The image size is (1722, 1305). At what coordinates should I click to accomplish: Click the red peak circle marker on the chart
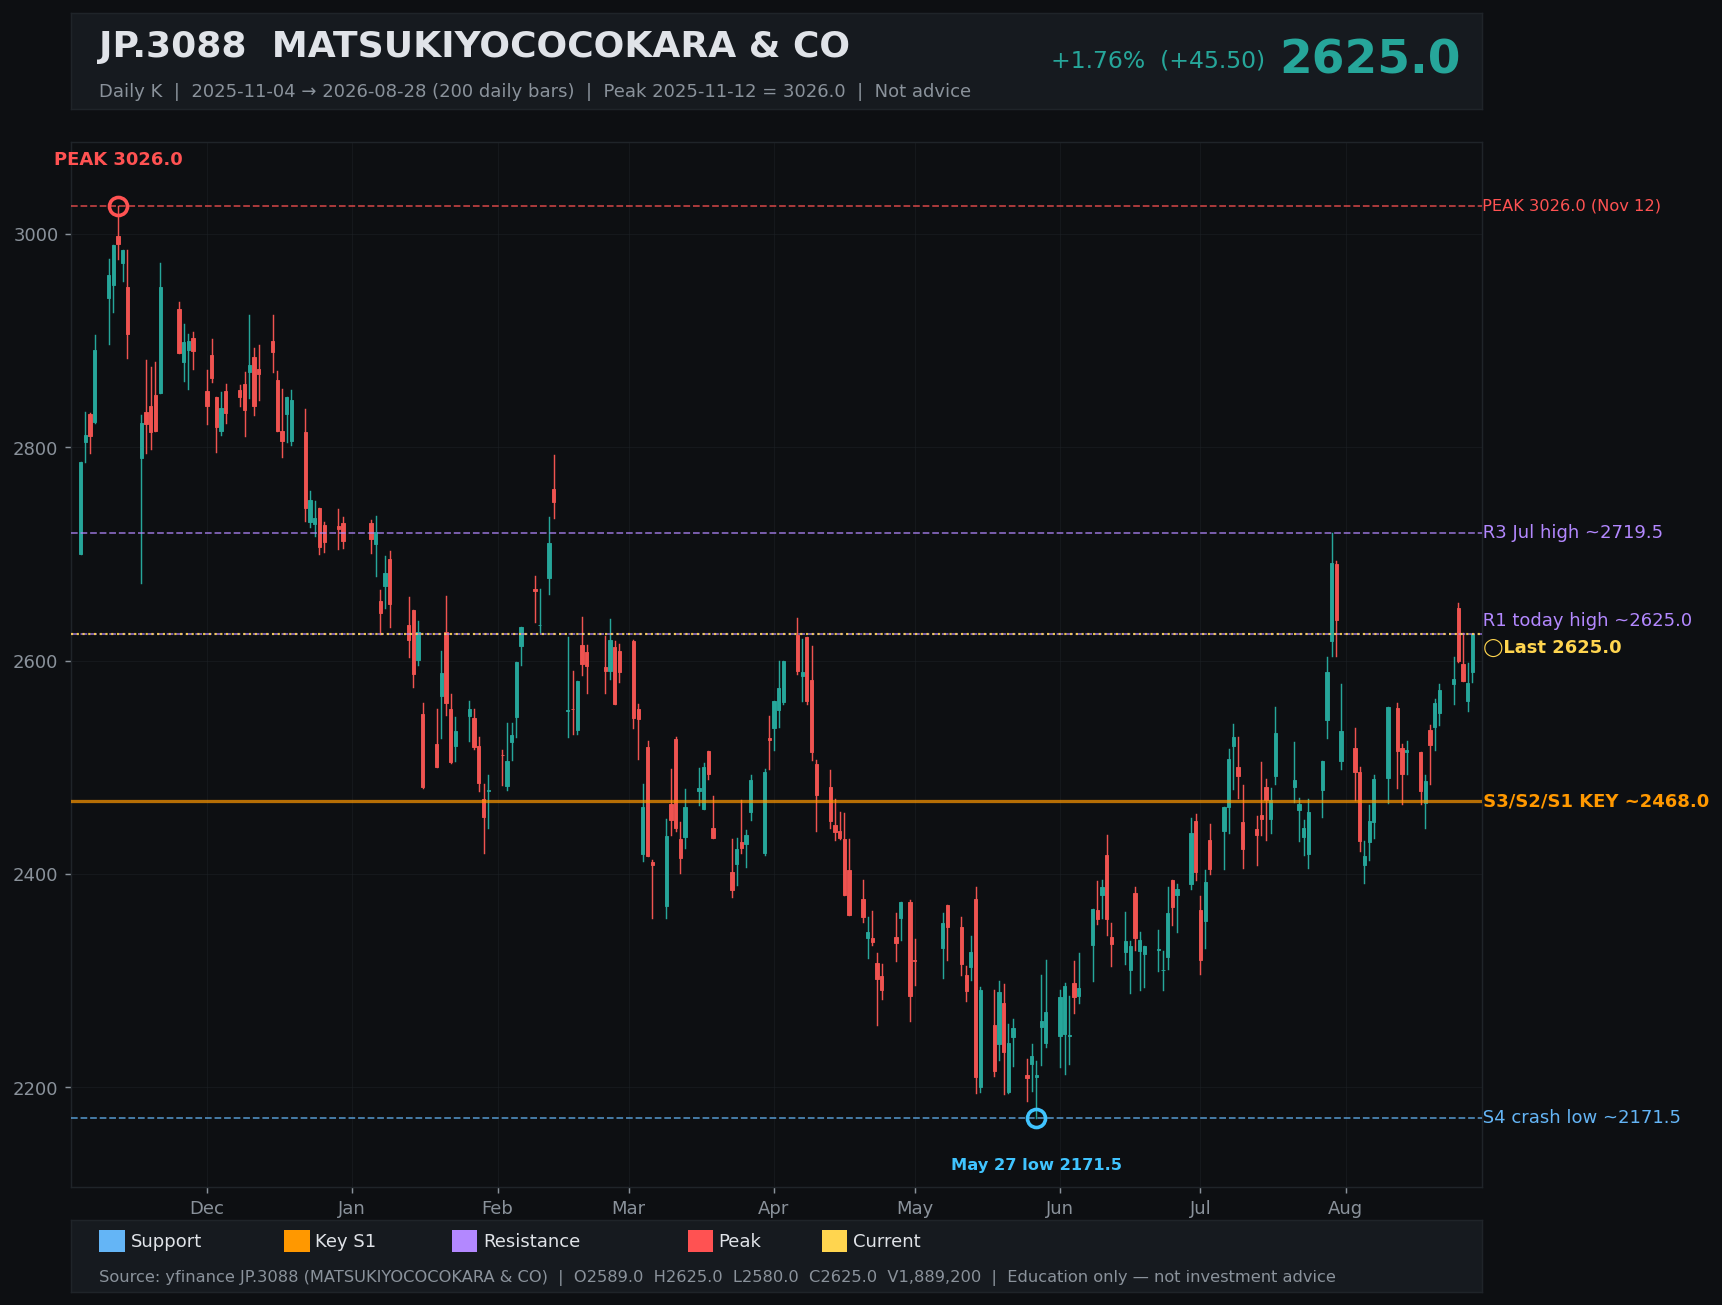118,207
